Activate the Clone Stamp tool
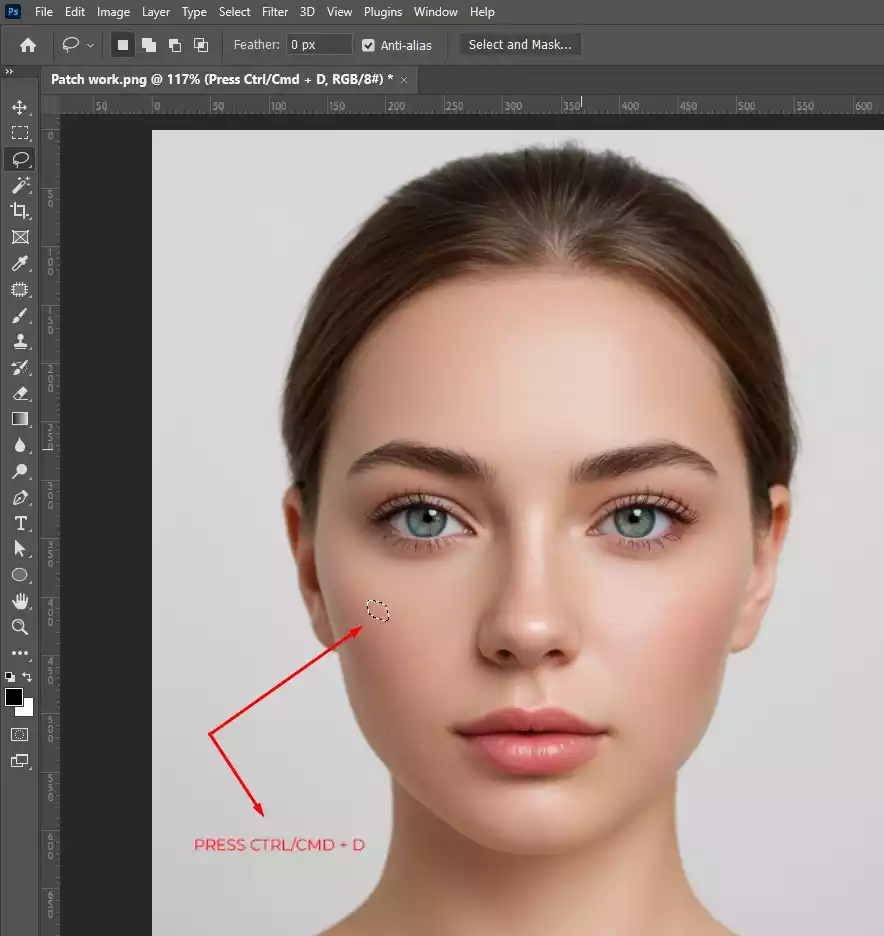Screen dimensions: 884x936 (20, 341)
